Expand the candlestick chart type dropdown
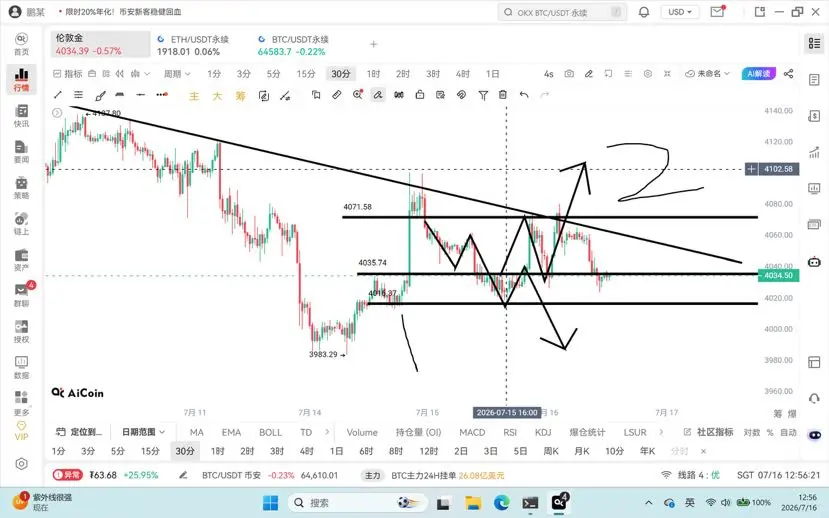Viewport: 829px width, 518px height. (x=140, y=74)
